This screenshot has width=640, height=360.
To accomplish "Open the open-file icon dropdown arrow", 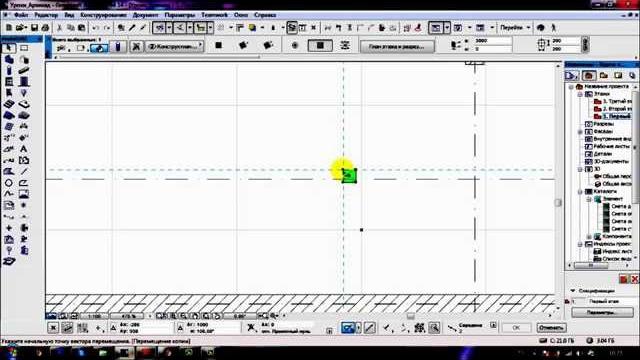I will pyautogui.click(x=27, y=28).
